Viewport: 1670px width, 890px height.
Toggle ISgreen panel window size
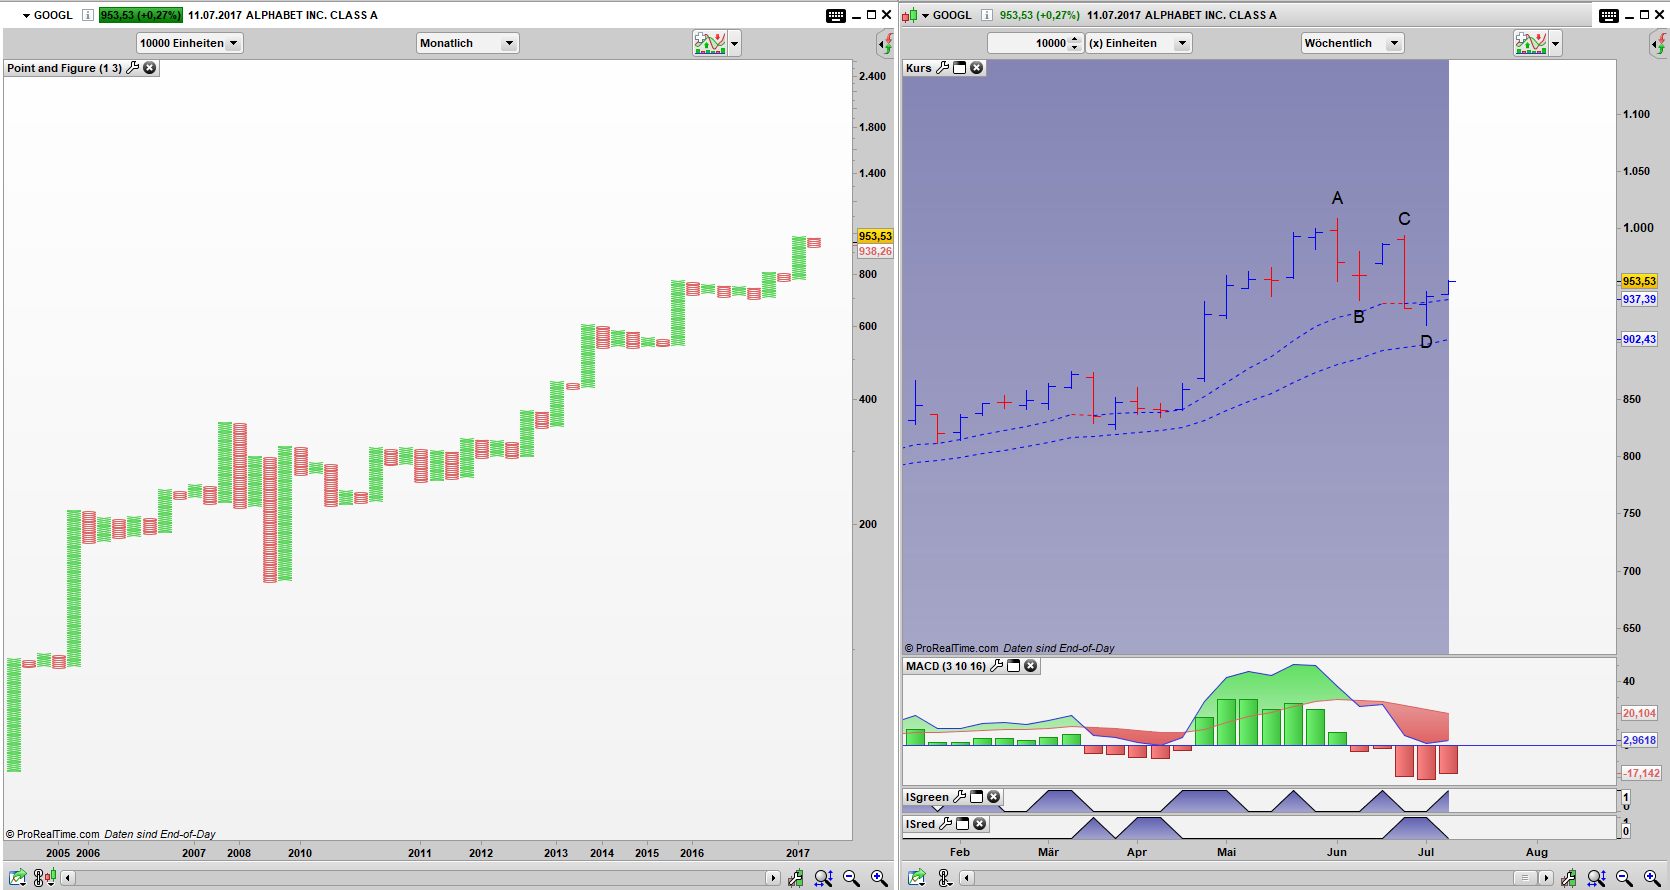tap(977, 797)
